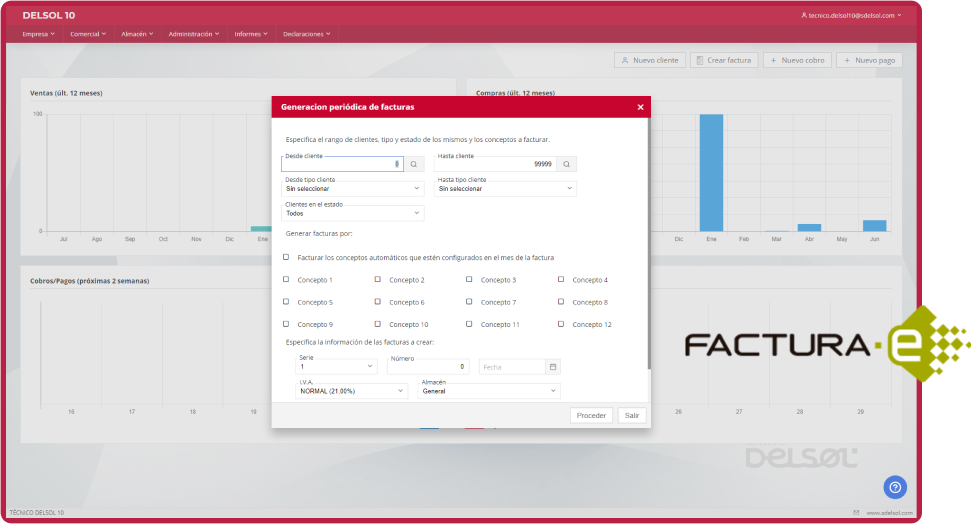Click the search icon next to Desde cliente
Screen dimensions: 971x524
pyautogui.click(x=414, y=164)
